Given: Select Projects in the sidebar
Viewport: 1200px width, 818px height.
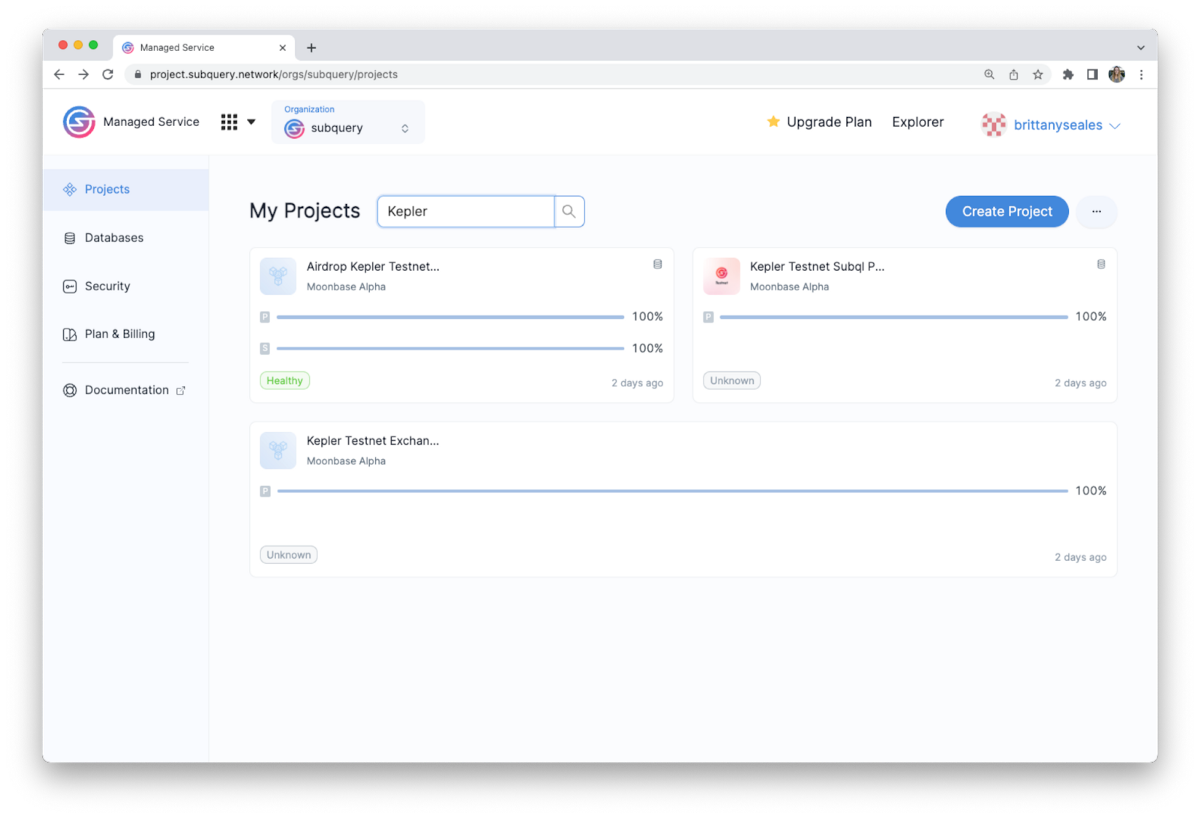Looking at the screenshot, I should coord(126,189).
